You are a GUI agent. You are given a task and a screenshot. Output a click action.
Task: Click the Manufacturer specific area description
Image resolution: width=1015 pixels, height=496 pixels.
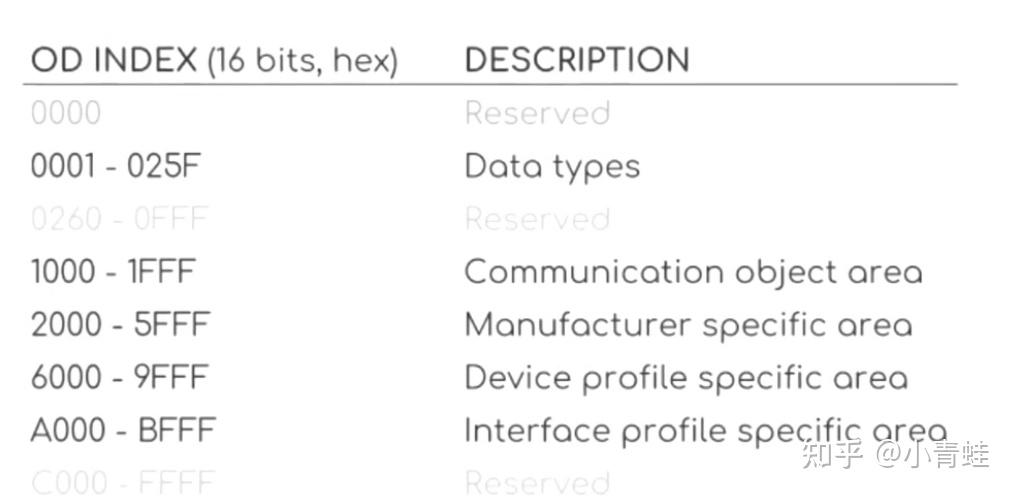pos(688,325)
